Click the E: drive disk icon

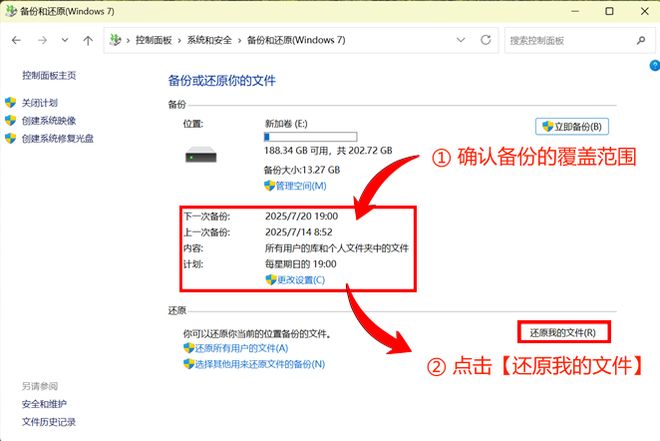click(201, 154)
